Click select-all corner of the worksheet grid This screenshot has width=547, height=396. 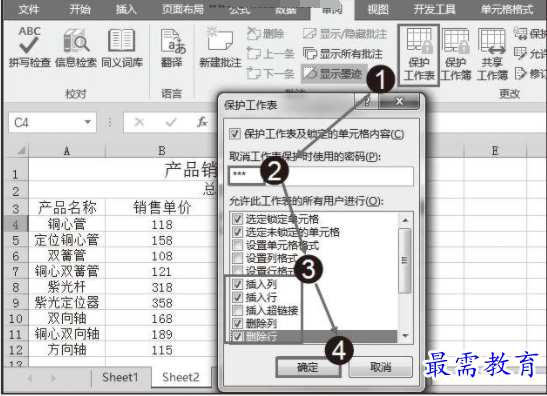20,150
